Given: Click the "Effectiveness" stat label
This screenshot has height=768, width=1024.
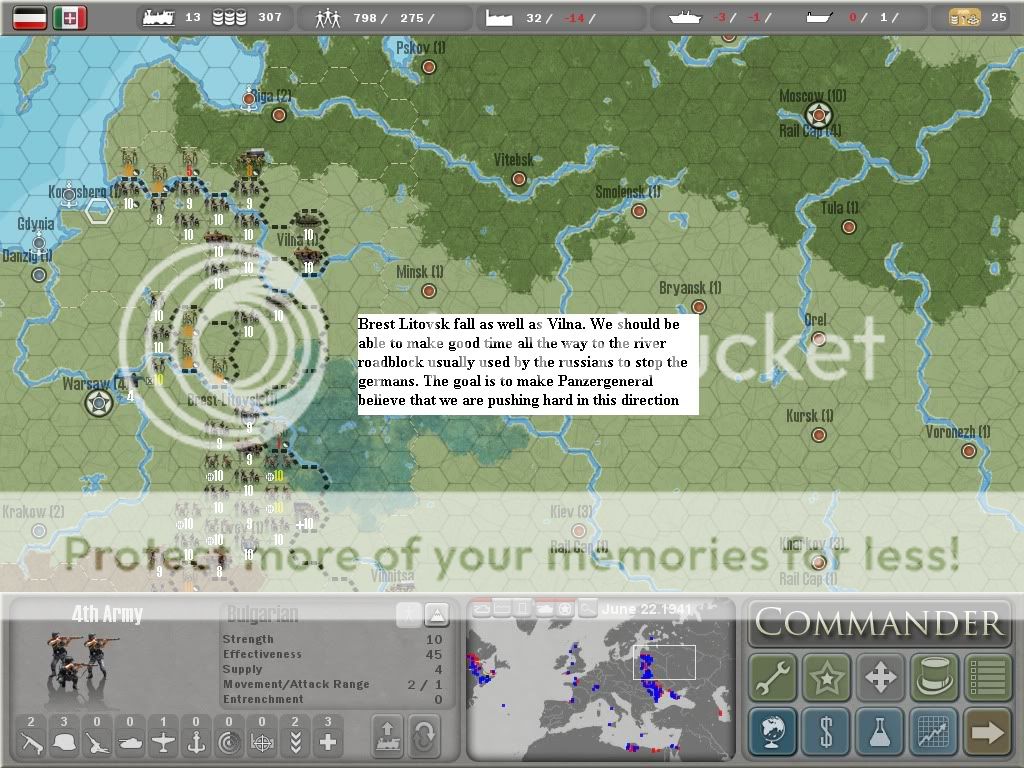Looking at the screenshot, I should (x=263, y=654).
